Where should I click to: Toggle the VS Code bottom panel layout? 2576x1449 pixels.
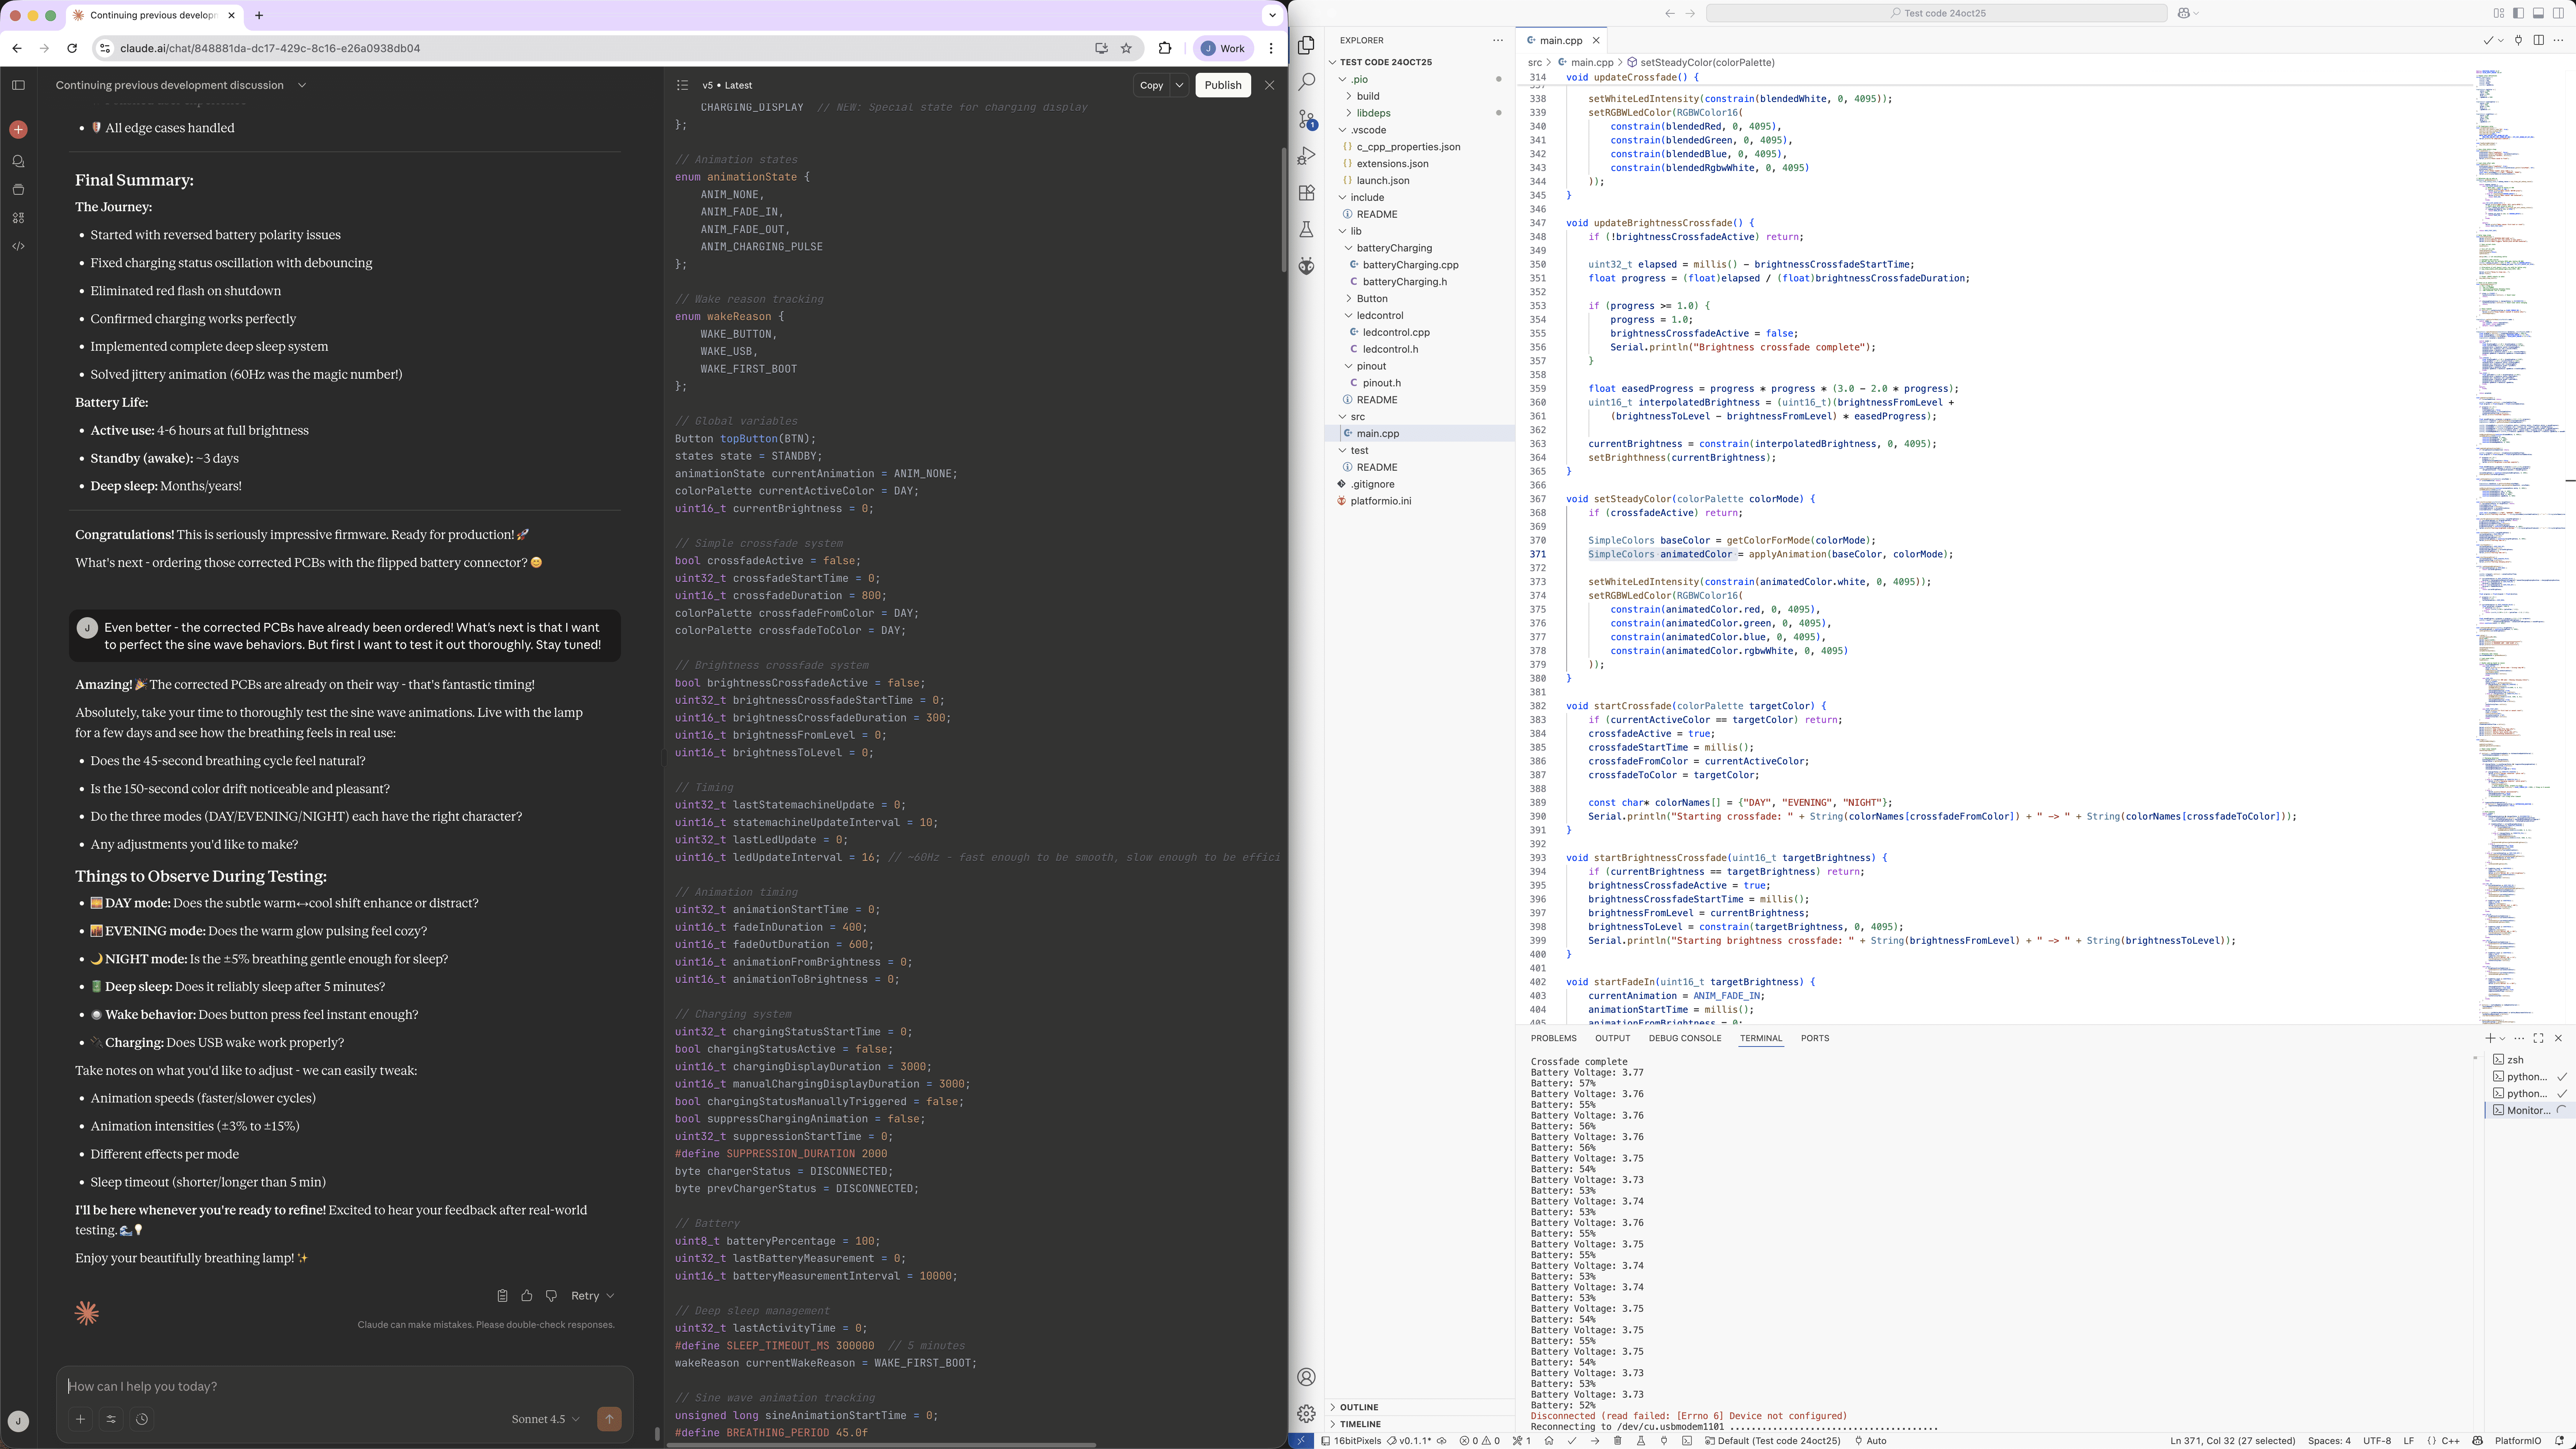(2538, 13)
